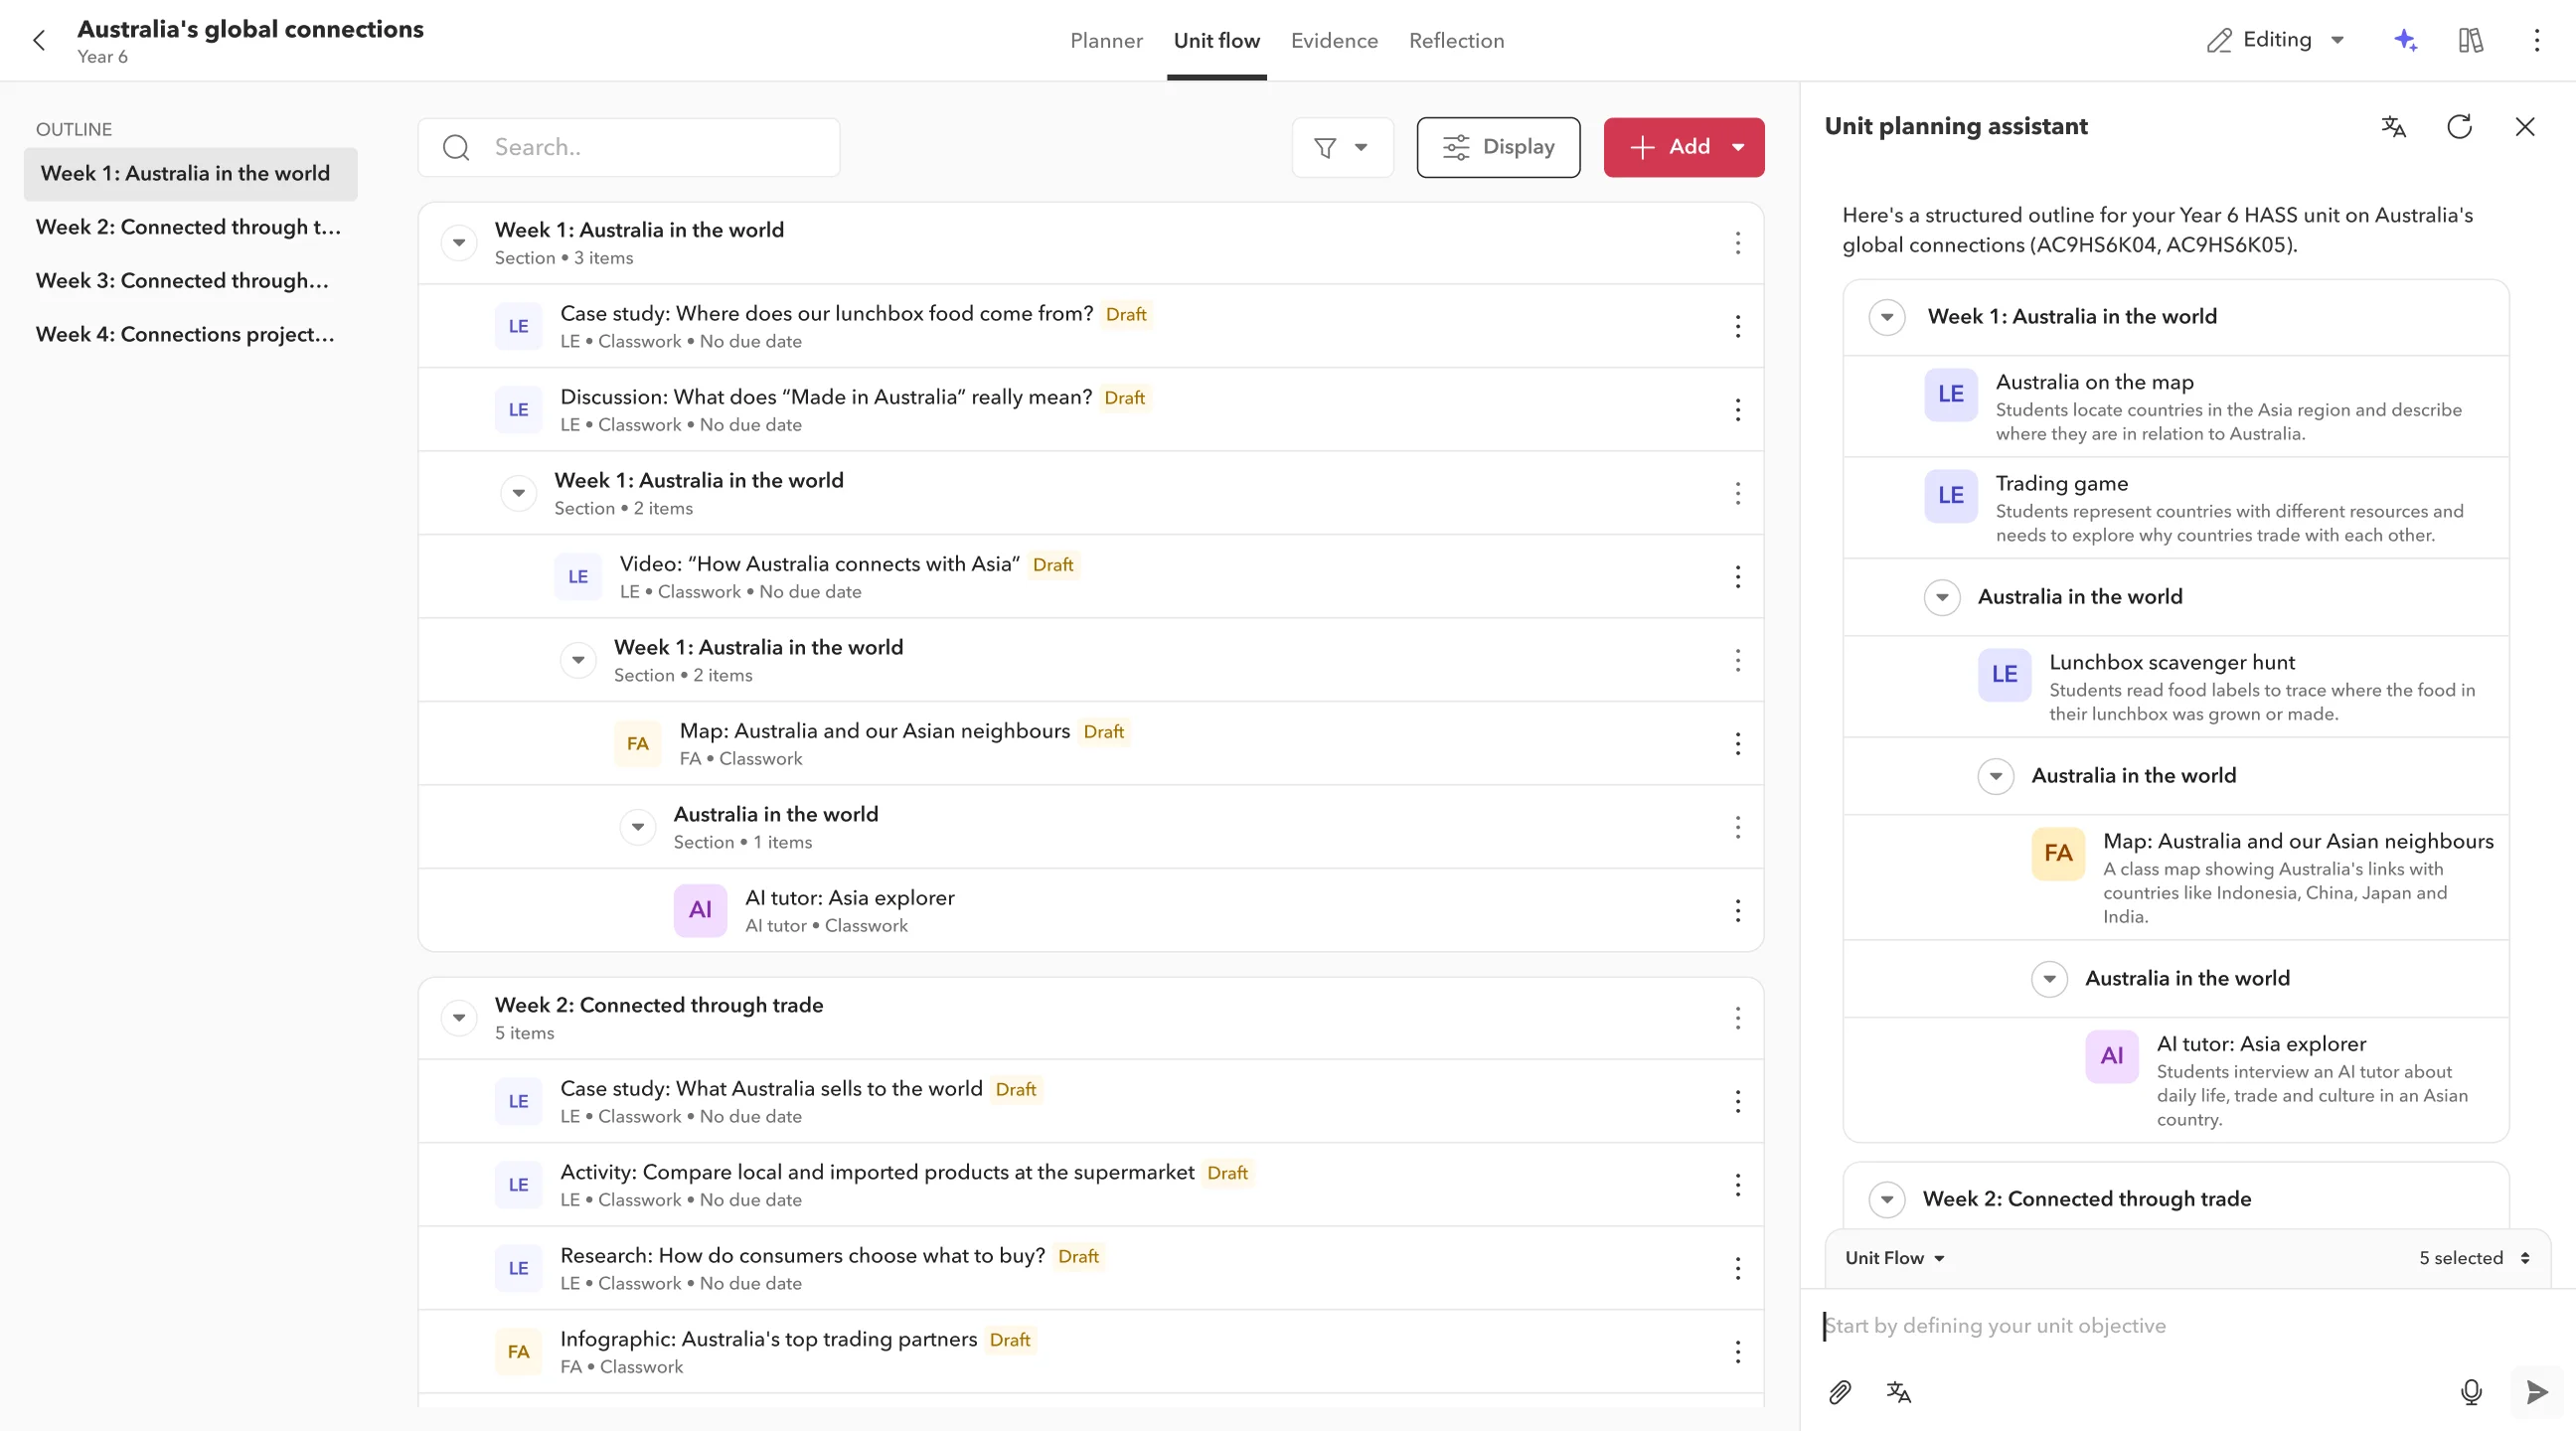Attach a file with the paperclip icon

tap(1840, 1392)
